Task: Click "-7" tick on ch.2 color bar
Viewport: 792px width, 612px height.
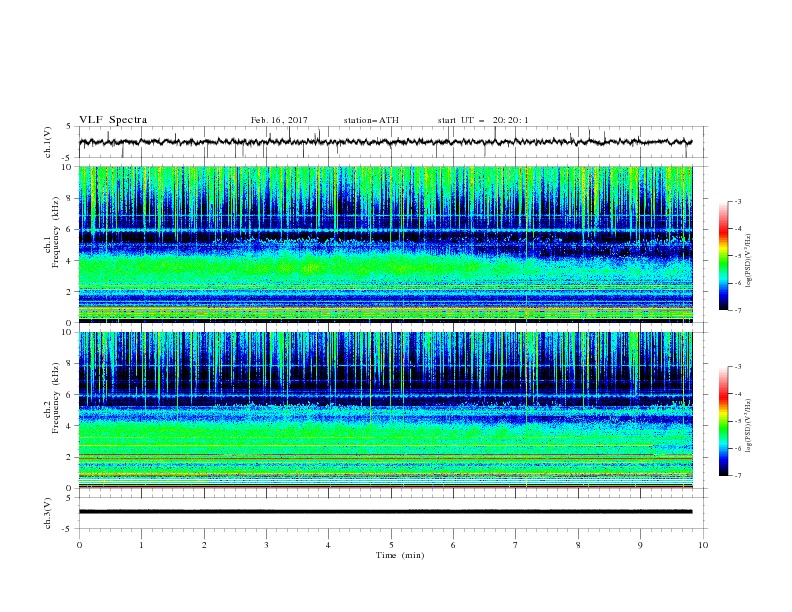Action: point(737,476)
